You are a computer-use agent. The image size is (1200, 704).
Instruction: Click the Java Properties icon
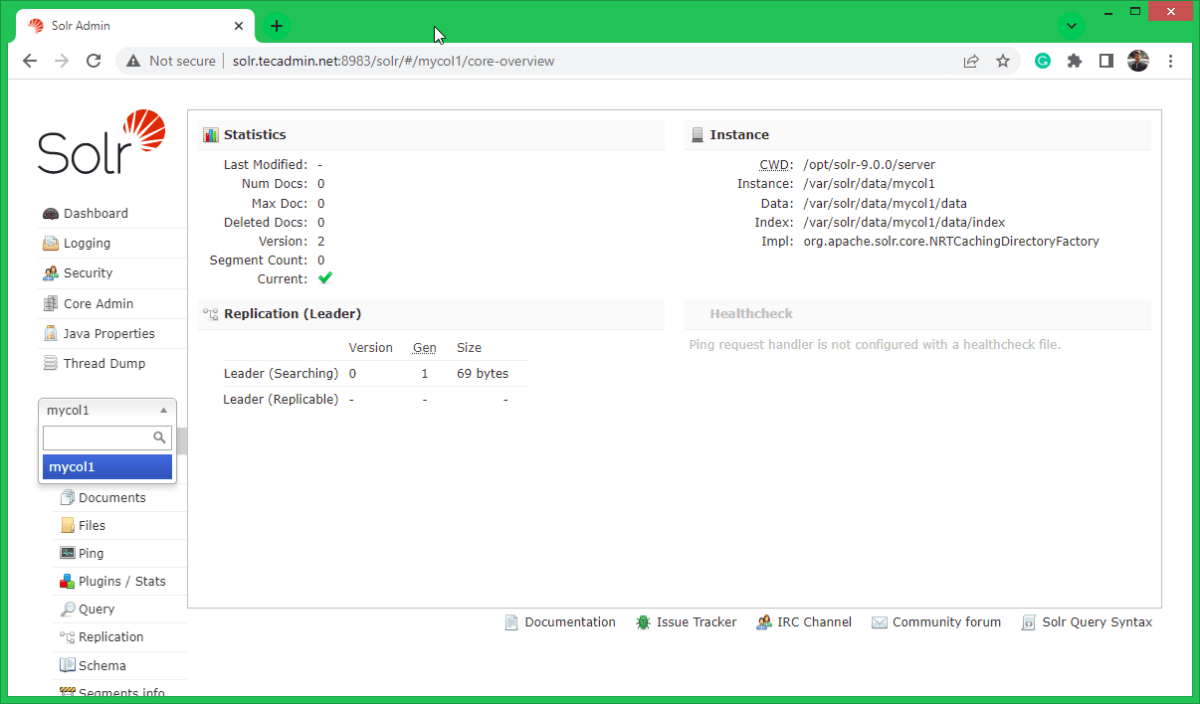pos(50,333)
